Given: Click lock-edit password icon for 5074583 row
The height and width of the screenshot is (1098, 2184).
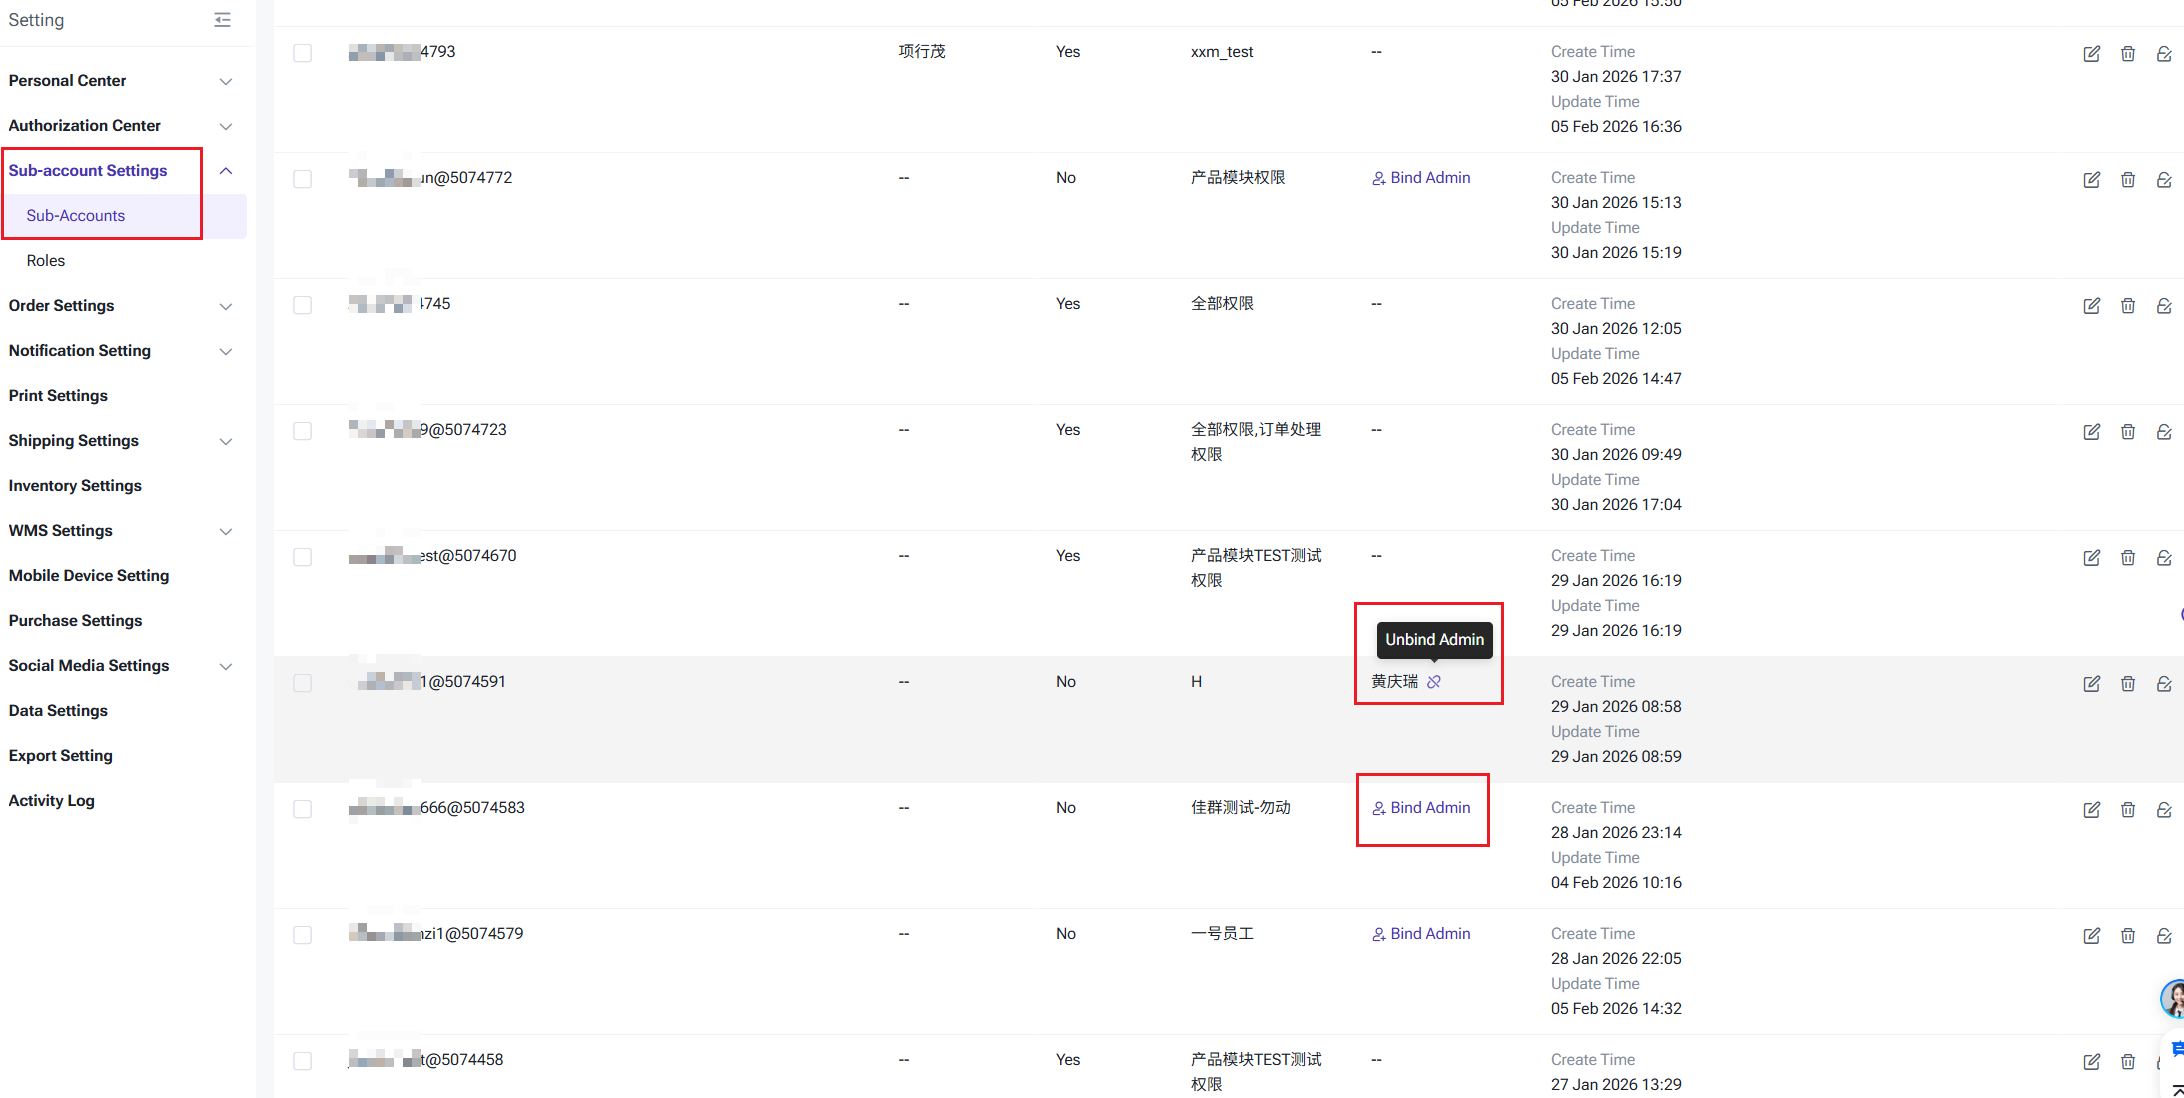Looking at the screenshot, I should point(2164,810).
